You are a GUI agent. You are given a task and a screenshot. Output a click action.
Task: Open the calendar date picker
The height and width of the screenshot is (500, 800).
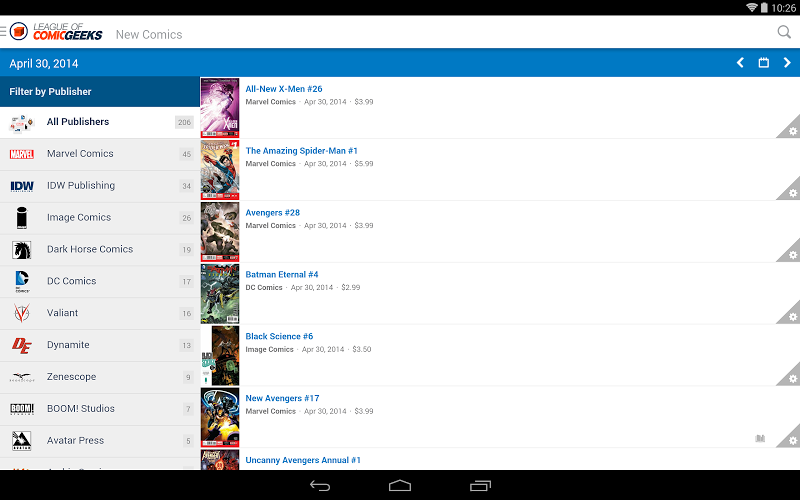click(x=764, y=63)
